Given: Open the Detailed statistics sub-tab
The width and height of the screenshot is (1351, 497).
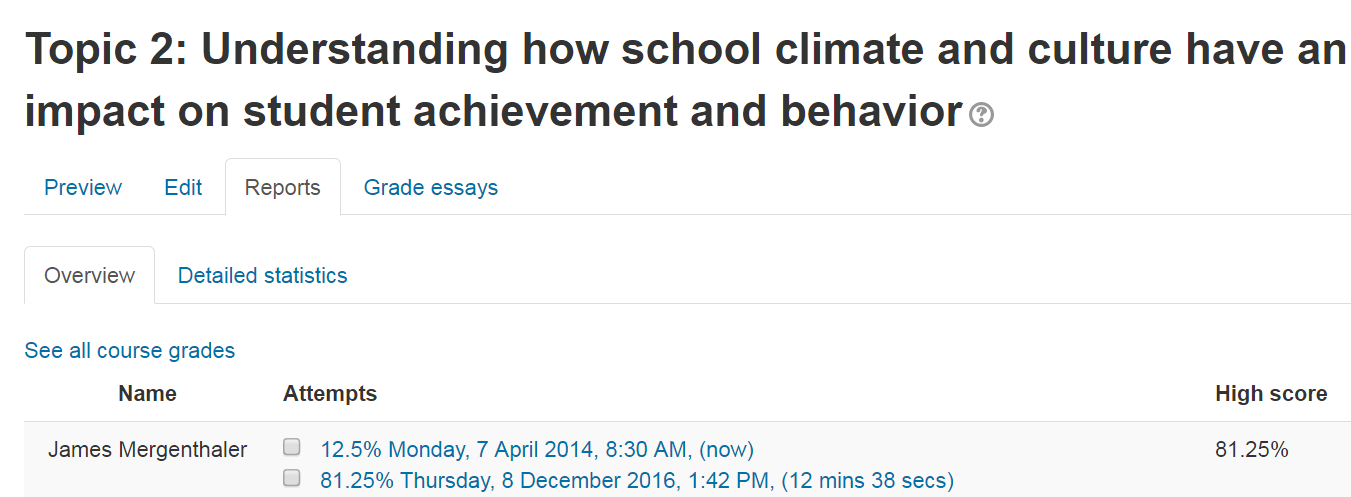Looking at the screenshot, I should (x=262, y=275).
